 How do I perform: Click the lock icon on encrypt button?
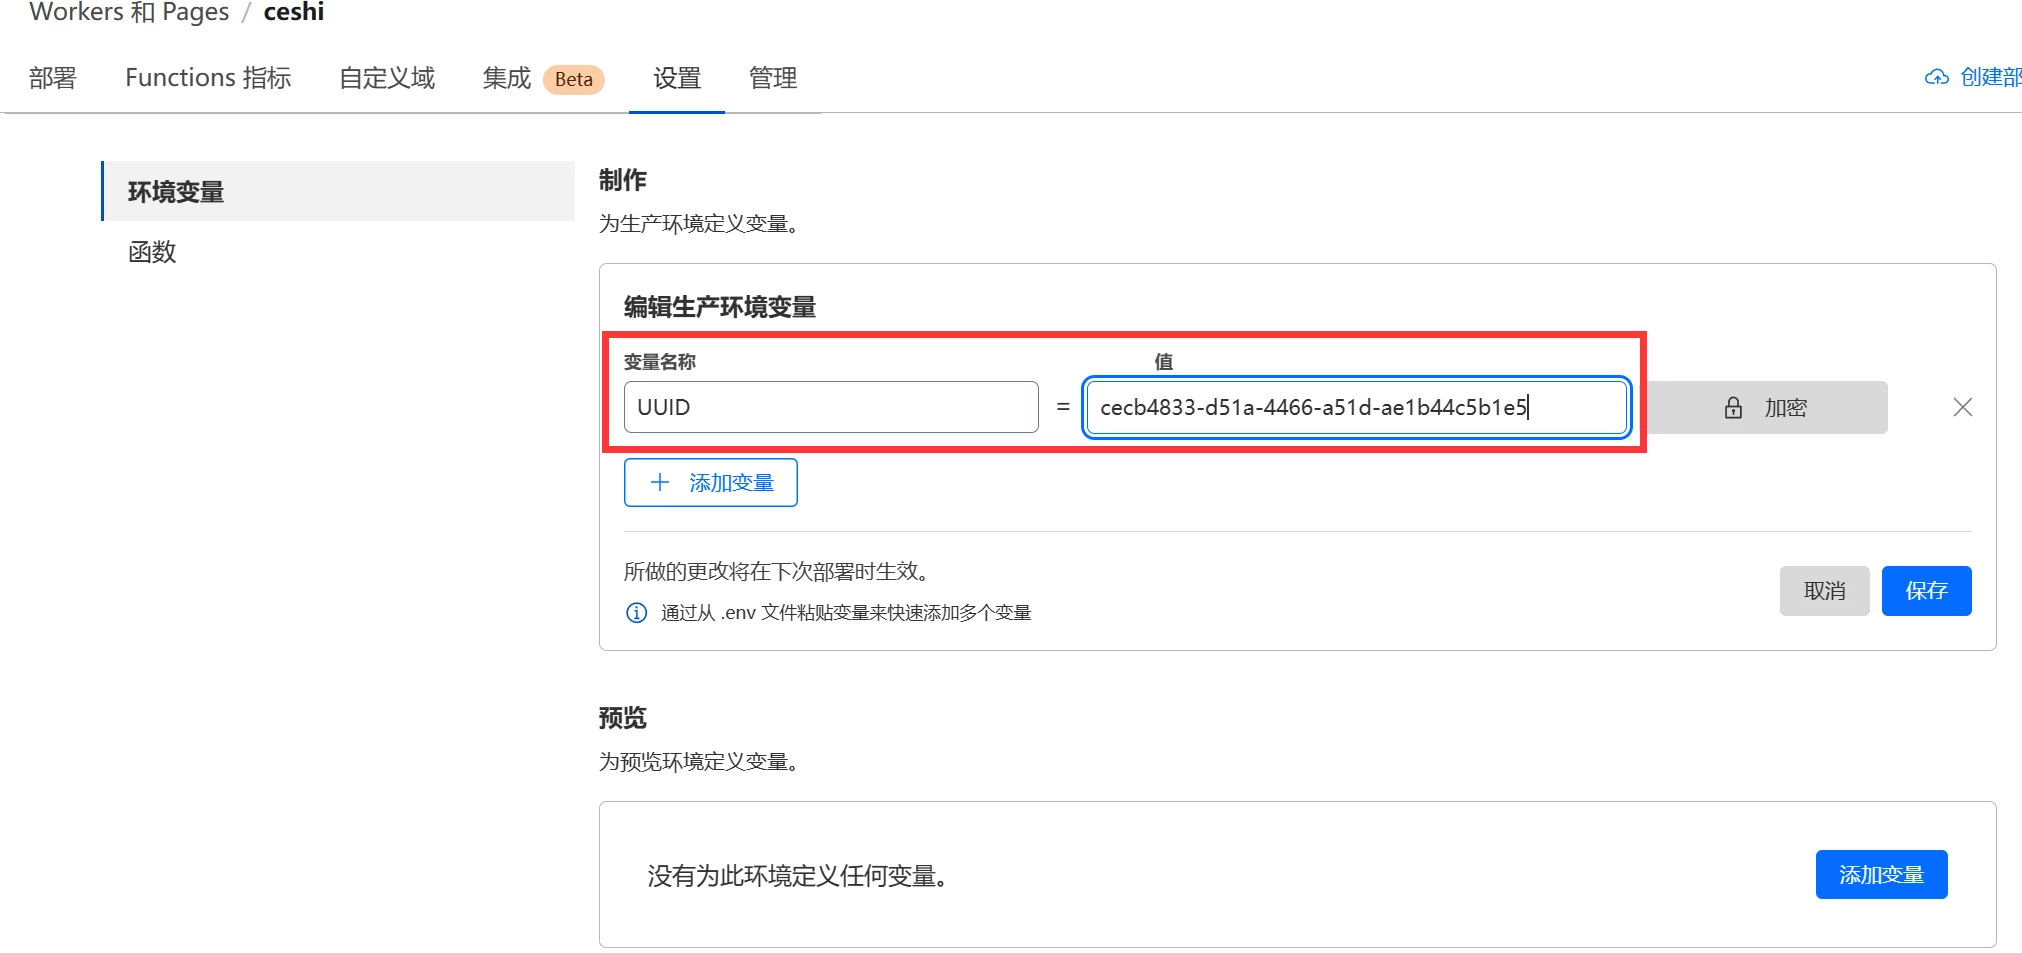click(x=1733, y=408)
